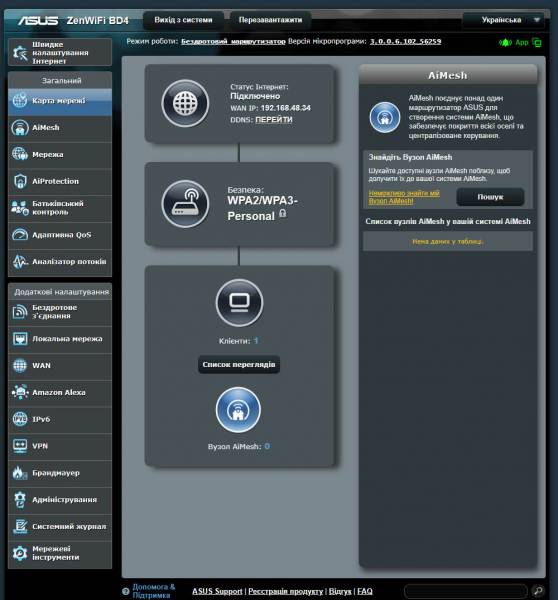Click the Реєстрація продукту link
Screen dimensions: 558x600
tap(286, 591)
